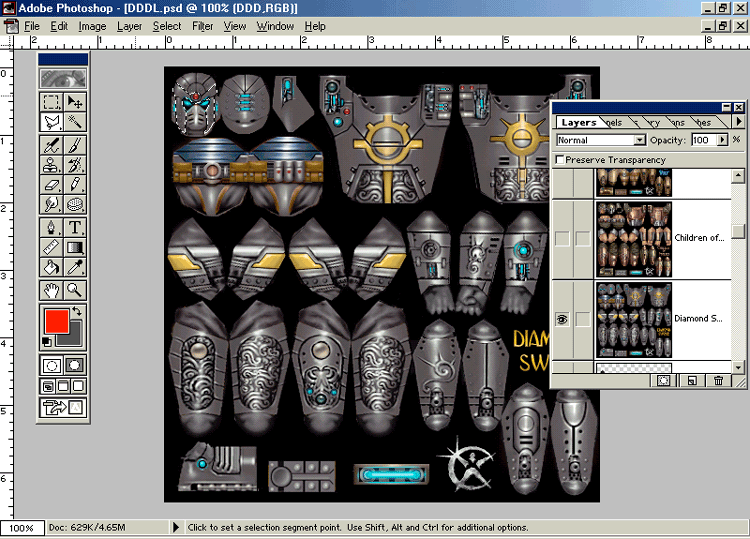Viewport: 750px width, 539px height.
Task: Select the Magic Wand tool
Action: [76, 122]
